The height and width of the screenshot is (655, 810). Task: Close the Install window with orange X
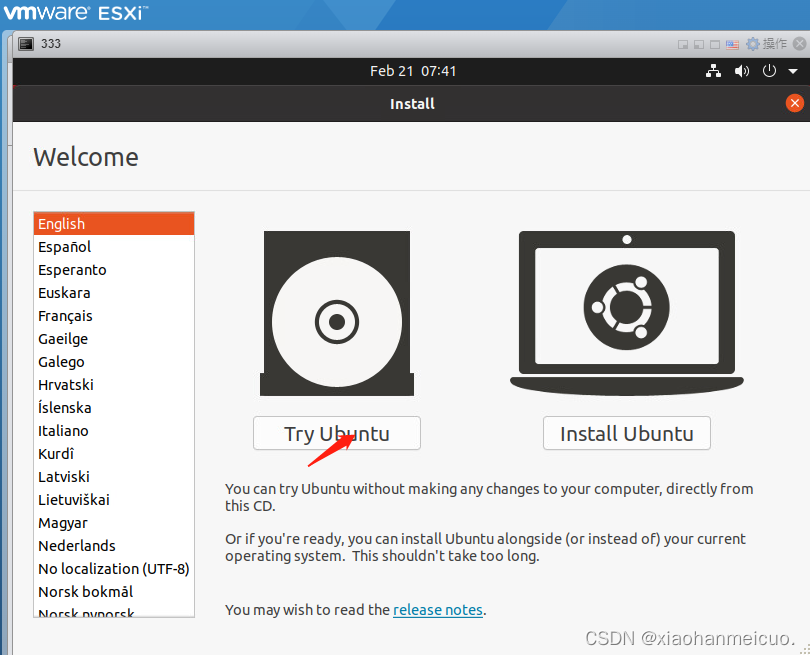coord(795,103)
